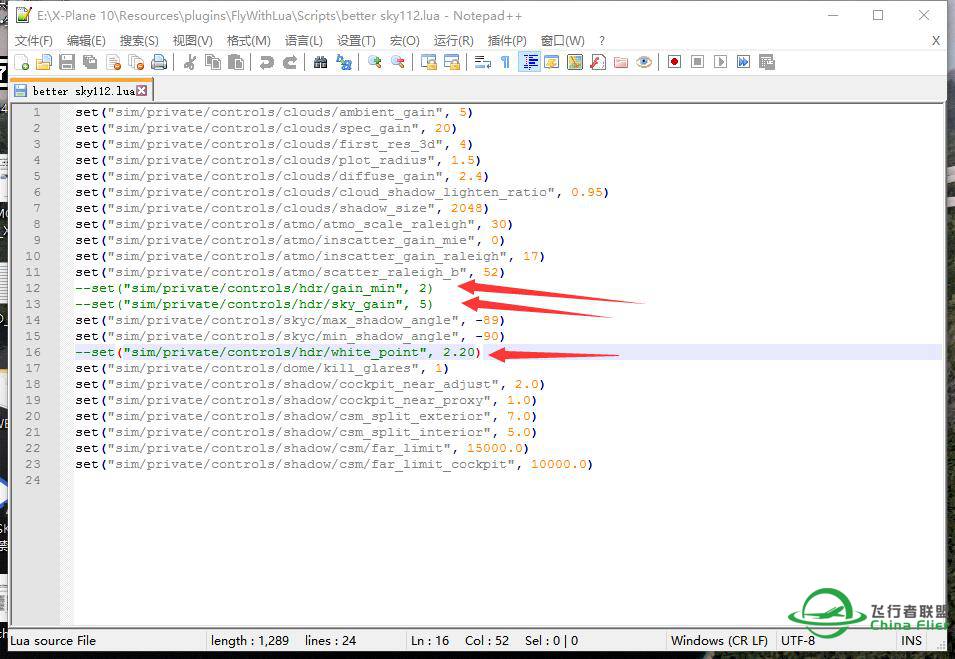
Task: Click the ambient_gain code line
Action: [x=274, y=112]
